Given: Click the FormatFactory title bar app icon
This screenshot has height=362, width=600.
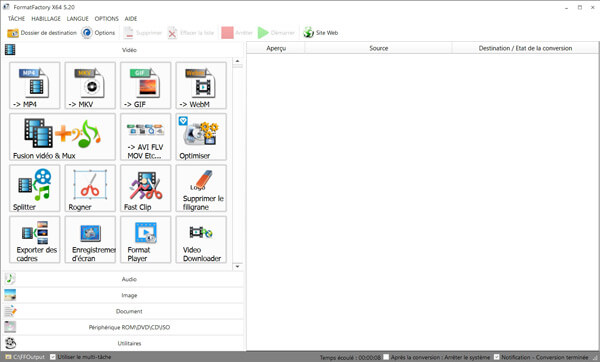Looking at the screenshot, I should coord(6,7).
